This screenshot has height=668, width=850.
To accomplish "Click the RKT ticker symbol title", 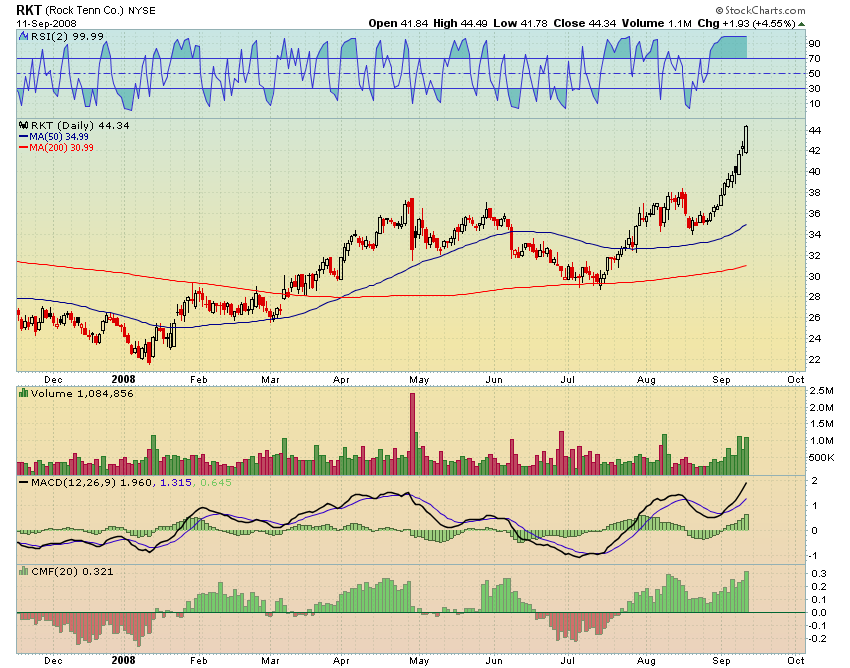I will point(29,10).
